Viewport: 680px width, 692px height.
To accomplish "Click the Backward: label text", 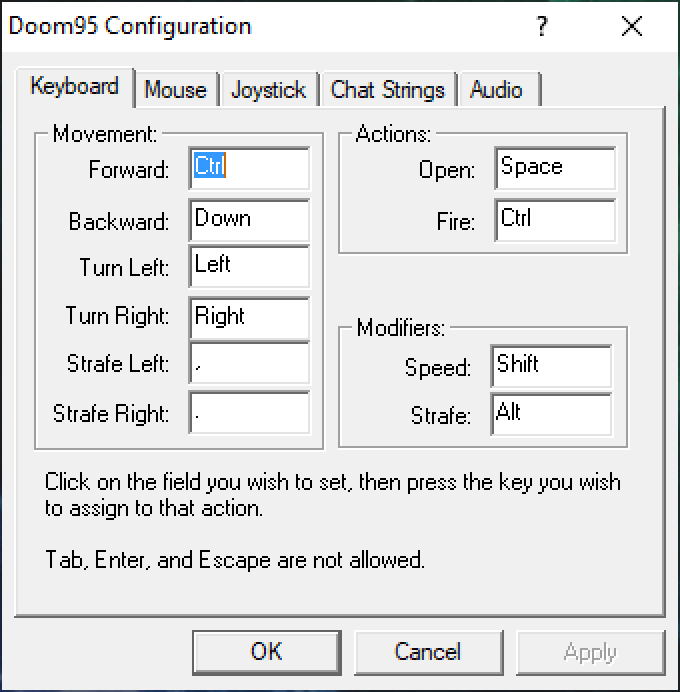I will click(119, 221).
